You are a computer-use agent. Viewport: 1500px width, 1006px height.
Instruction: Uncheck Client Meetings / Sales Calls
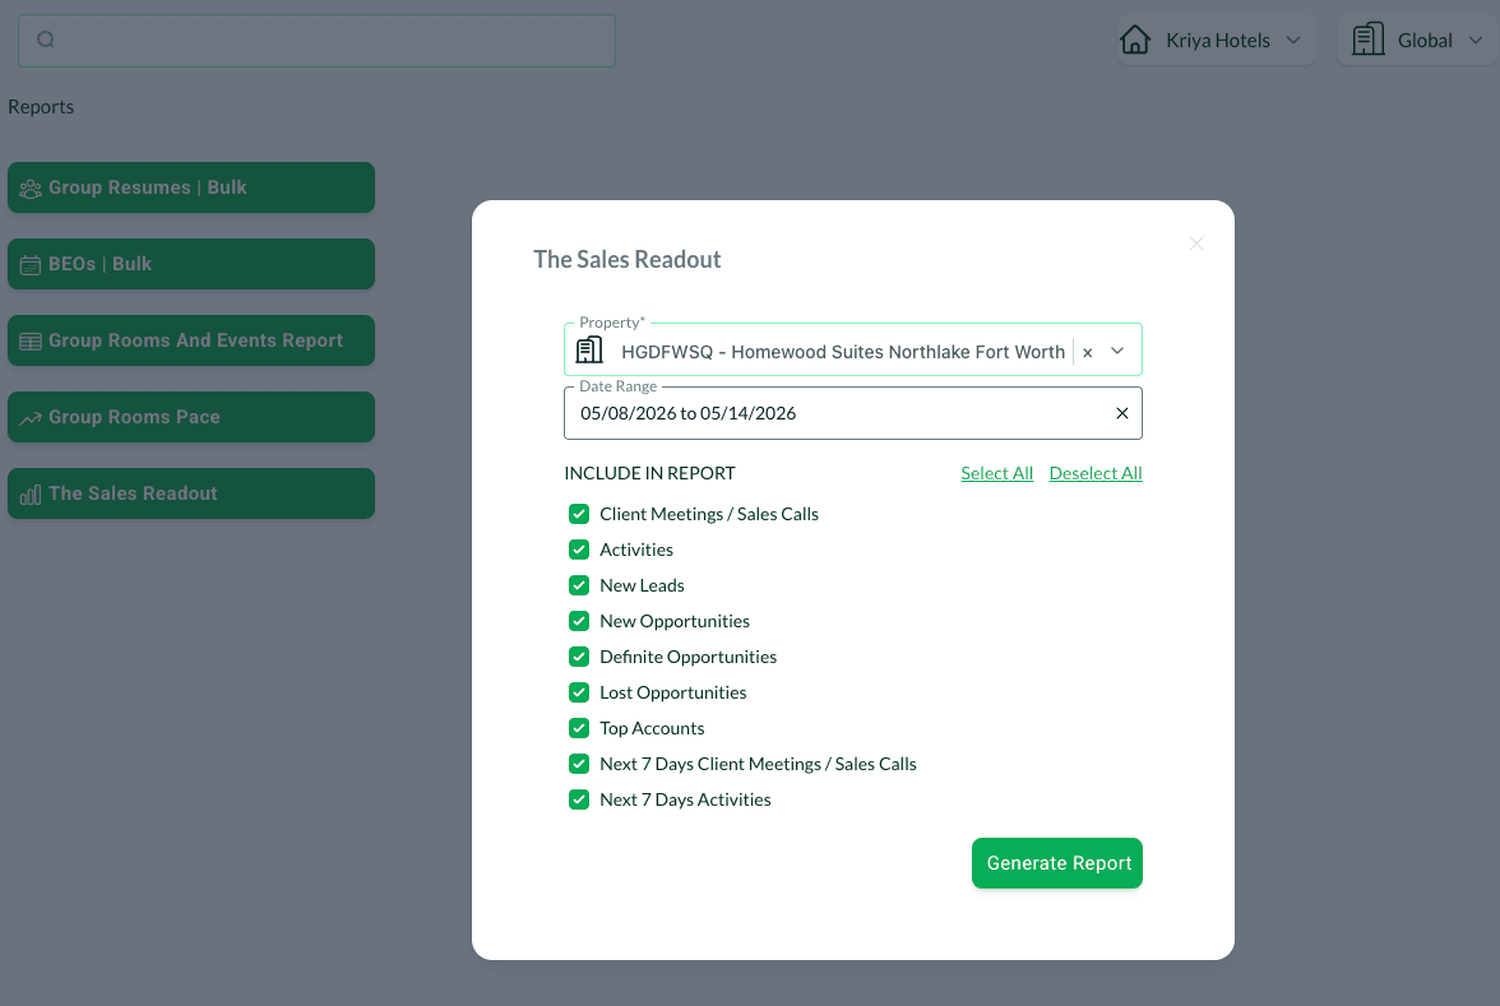(x=579, y=514)
